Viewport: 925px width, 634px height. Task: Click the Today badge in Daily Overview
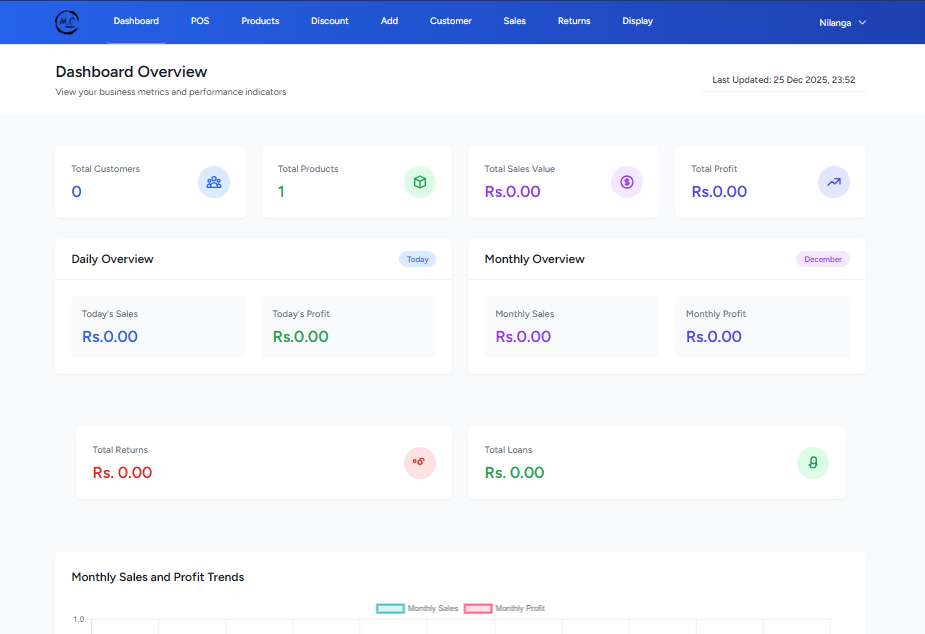tap(417, 259)
